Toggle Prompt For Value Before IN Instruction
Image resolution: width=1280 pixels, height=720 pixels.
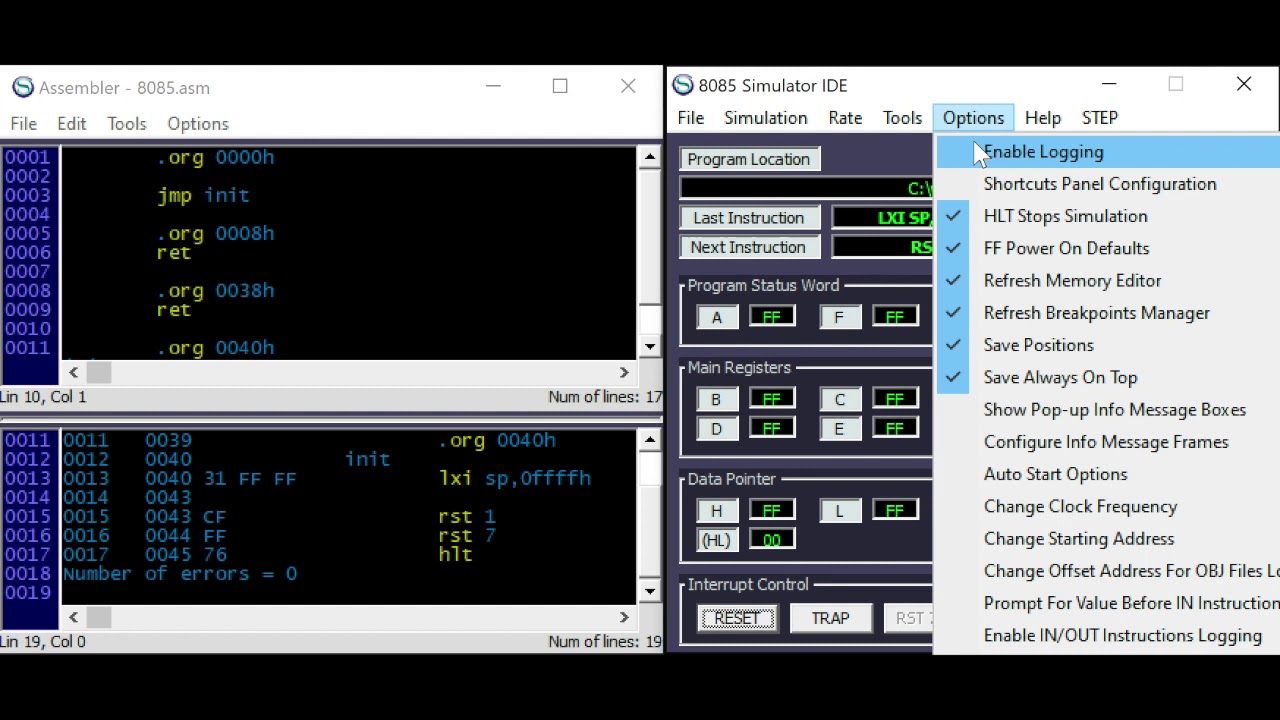[1107, 603]
